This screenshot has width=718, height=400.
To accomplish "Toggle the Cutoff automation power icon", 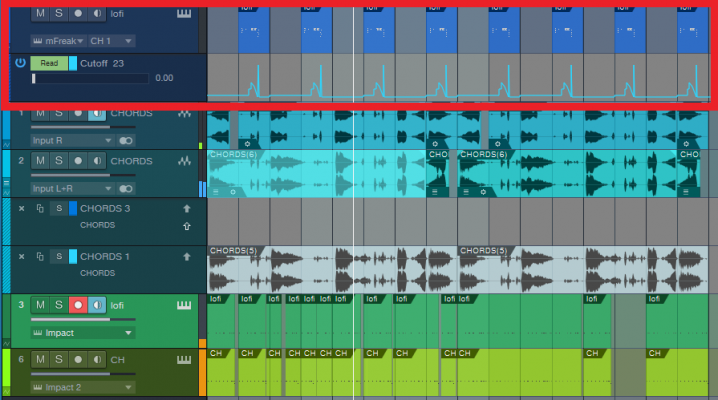I will click(x=20, y=63).
